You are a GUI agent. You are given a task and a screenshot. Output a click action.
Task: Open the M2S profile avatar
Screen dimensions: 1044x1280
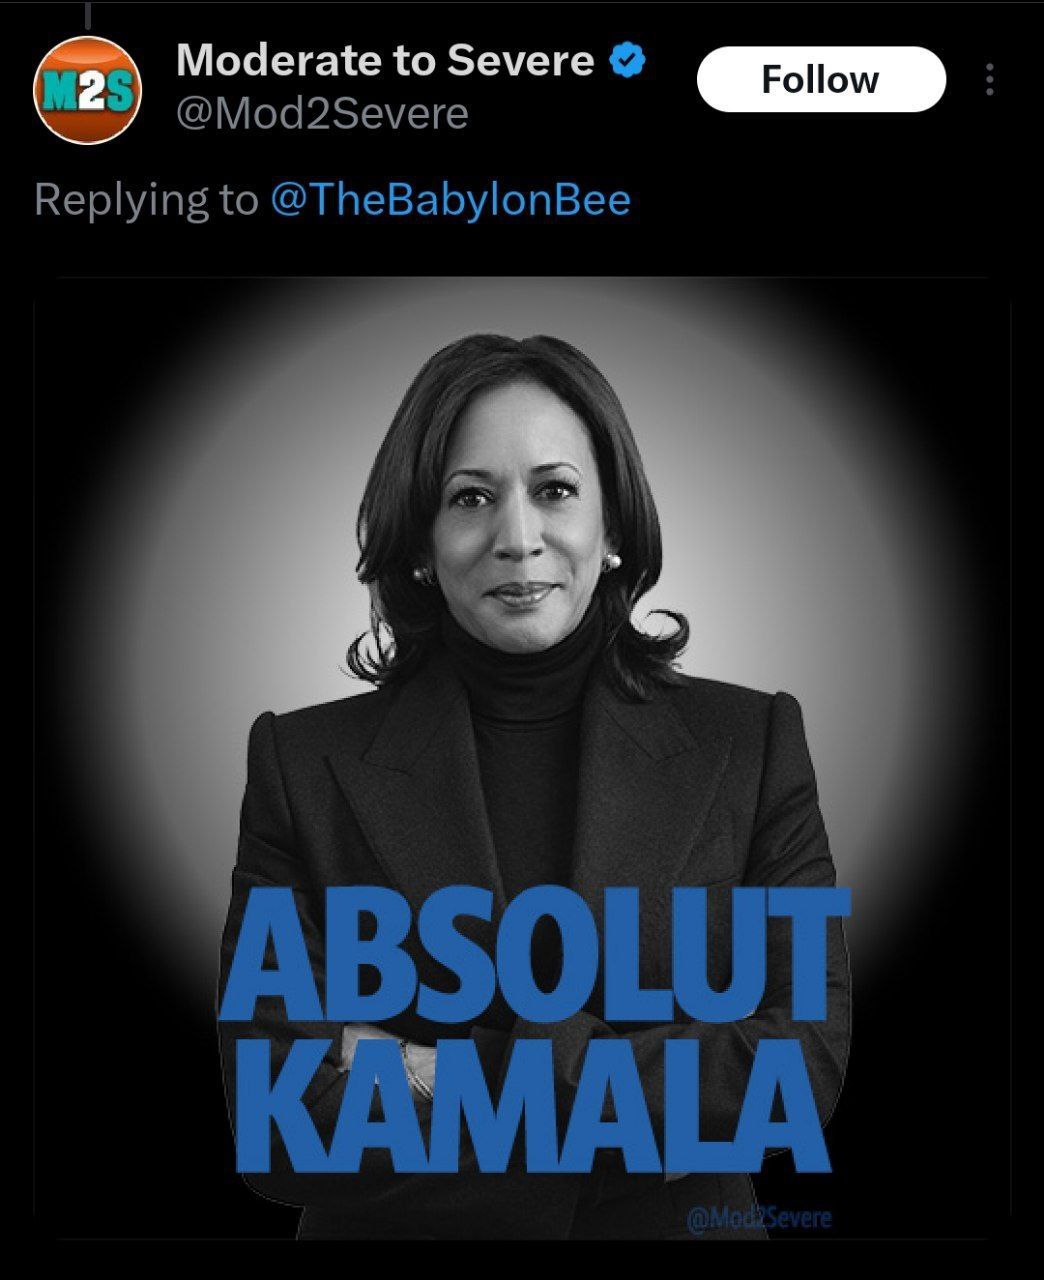tap(87, 90)
